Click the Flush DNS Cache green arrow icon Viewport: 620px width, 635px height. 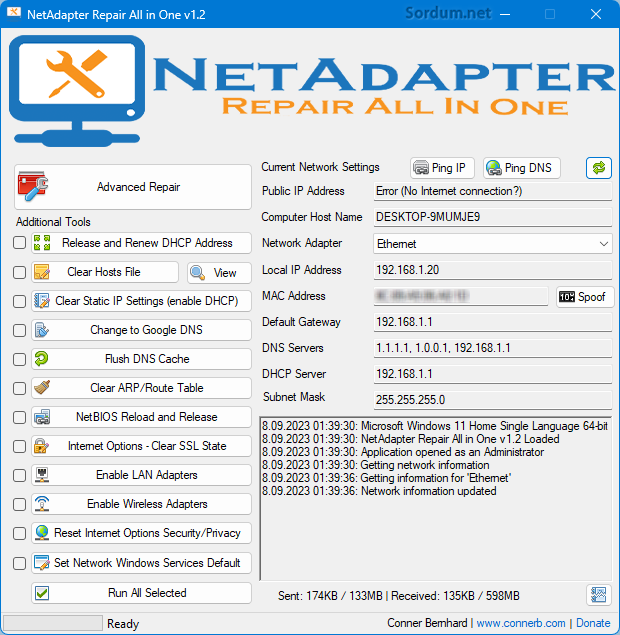pyautogui.click(x=42, y=359)
